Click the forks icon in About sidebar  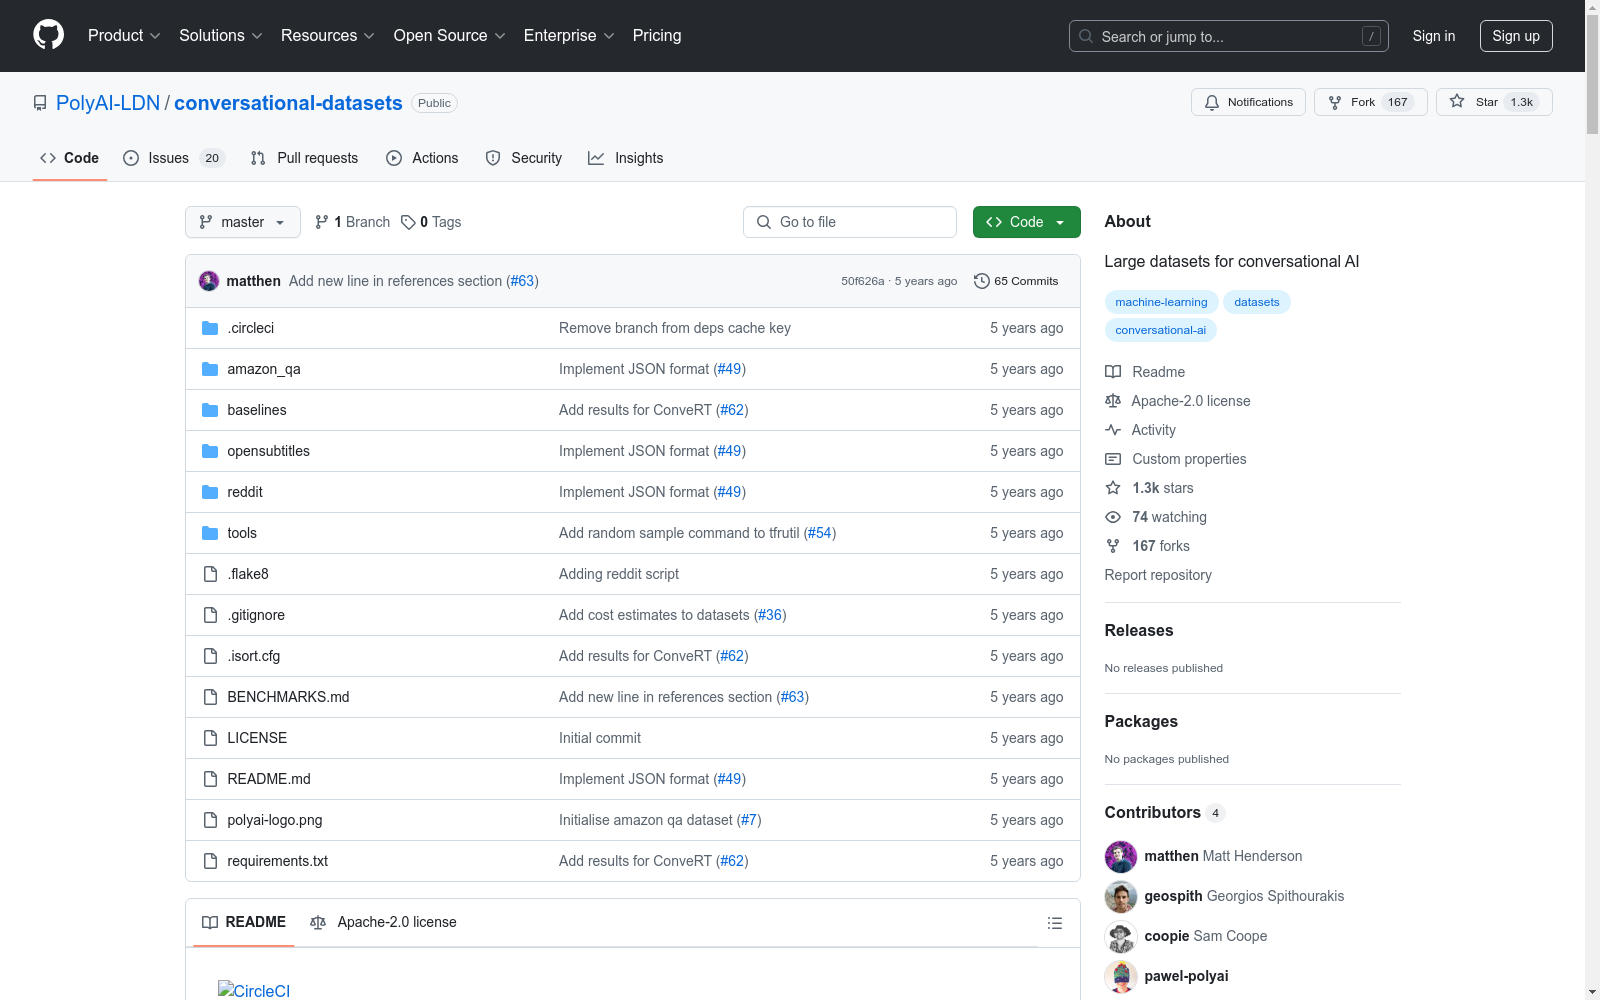click(x=1113, y=546)
